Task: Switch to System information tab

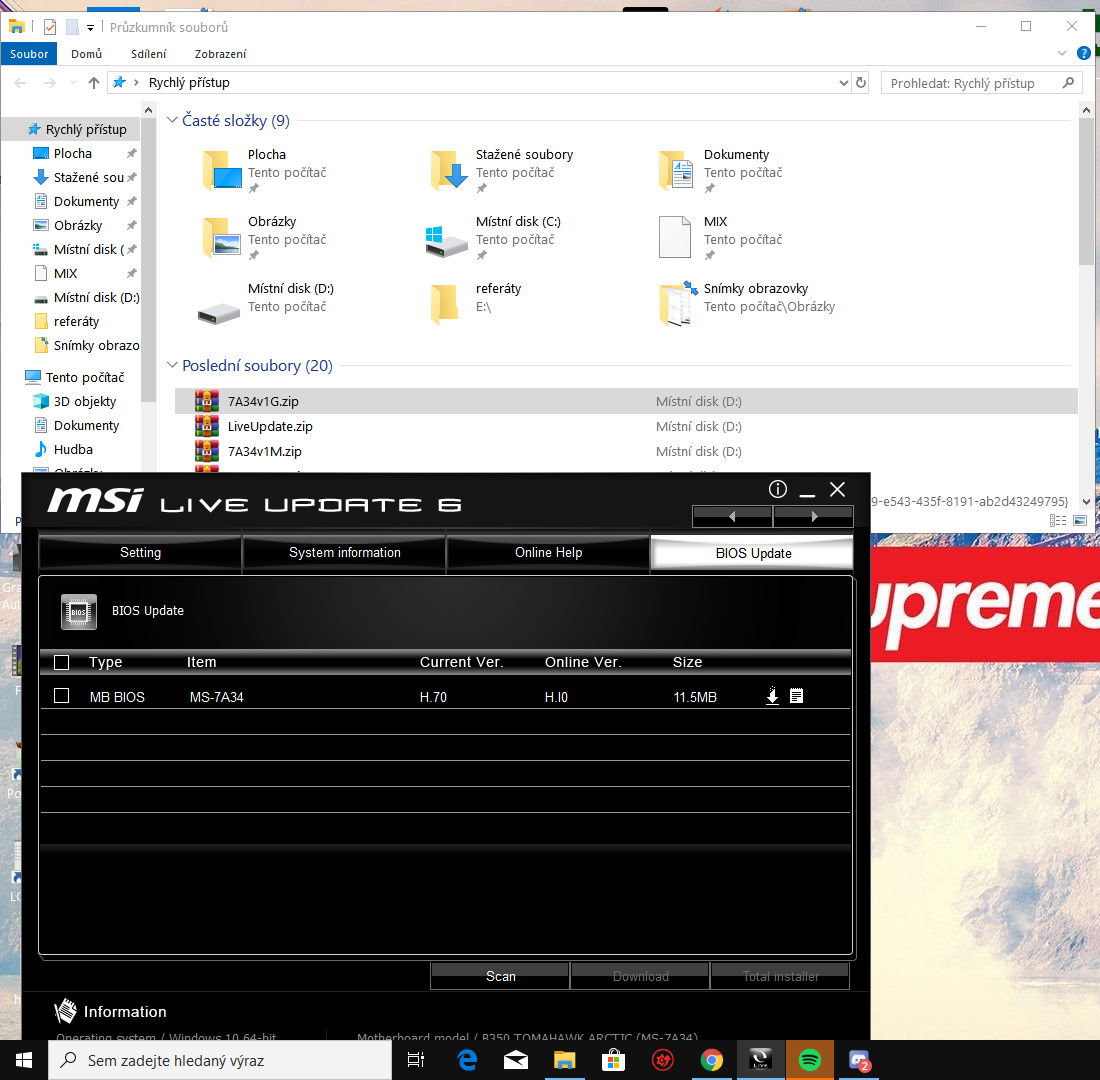Action: coord(344,553)
